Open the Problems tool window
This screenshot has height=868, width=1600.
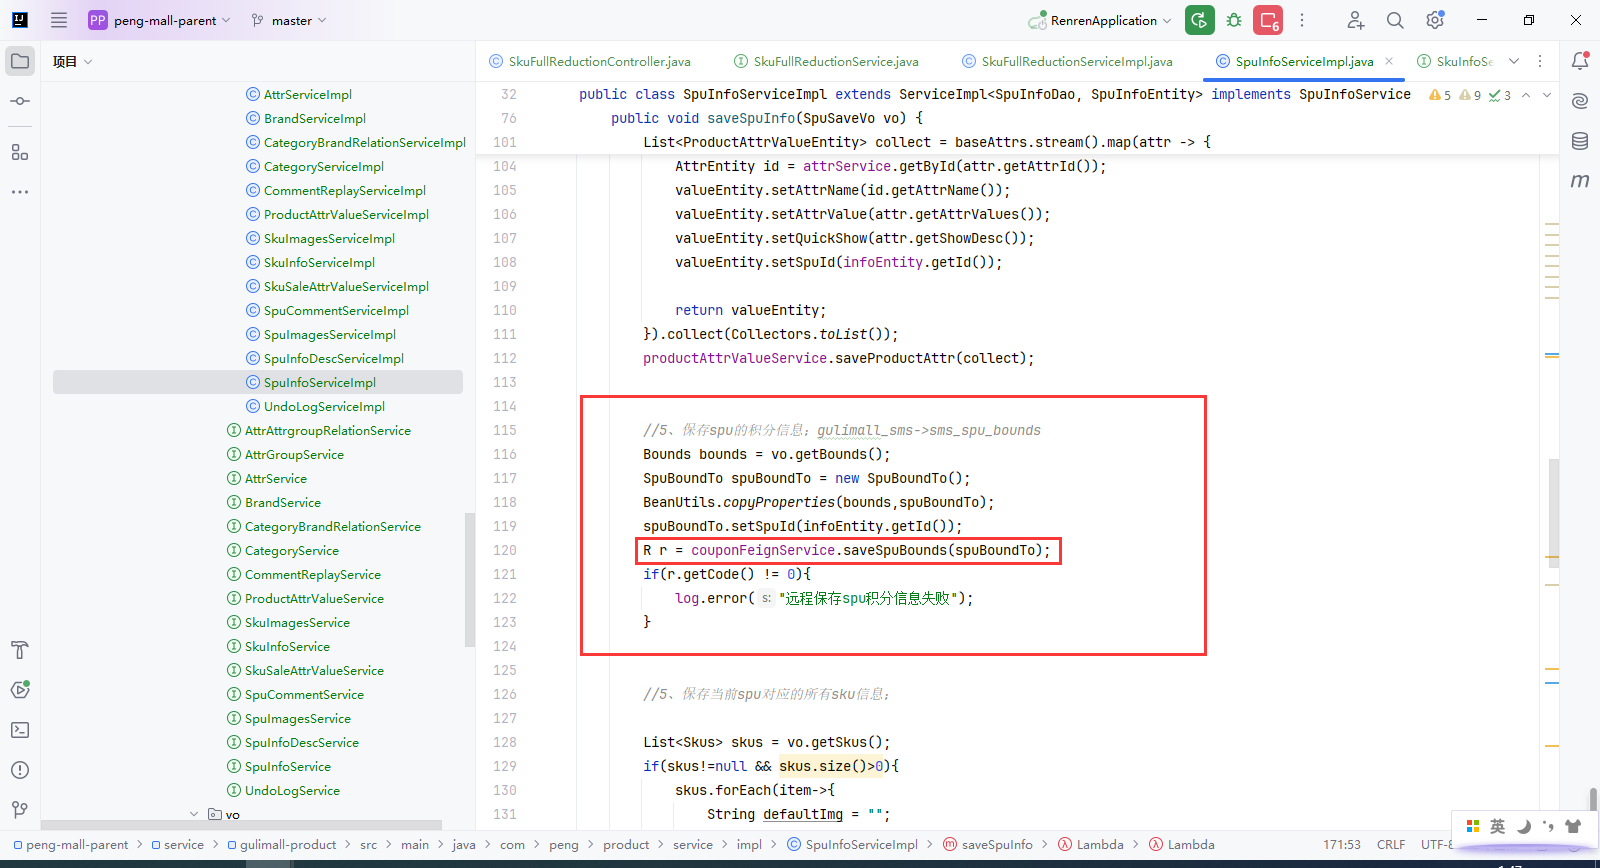click(20, 770)
